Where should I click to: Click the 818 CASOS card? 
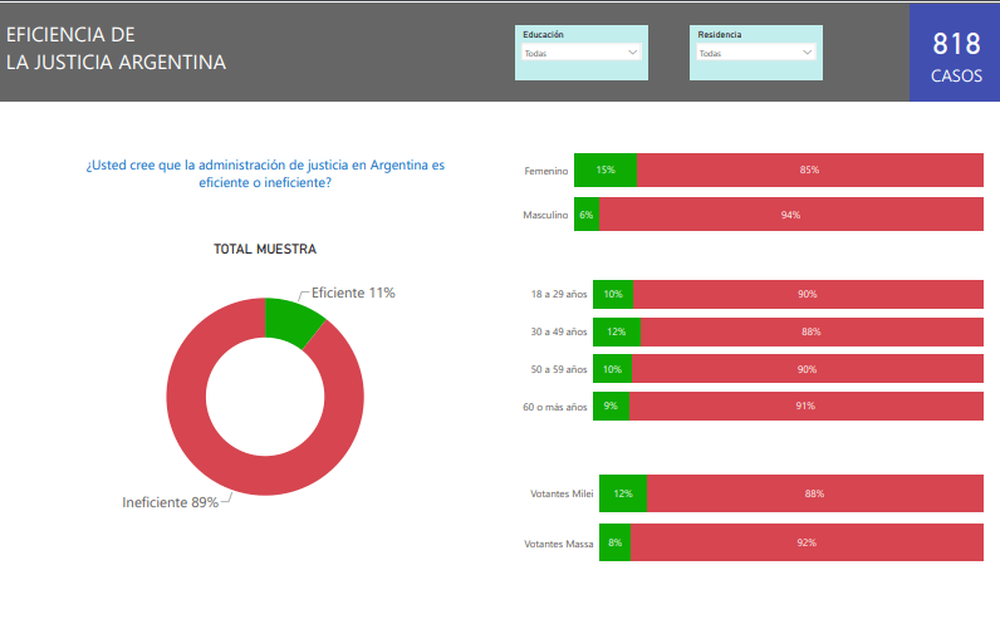pyautogui.click(x=955, y=53)
